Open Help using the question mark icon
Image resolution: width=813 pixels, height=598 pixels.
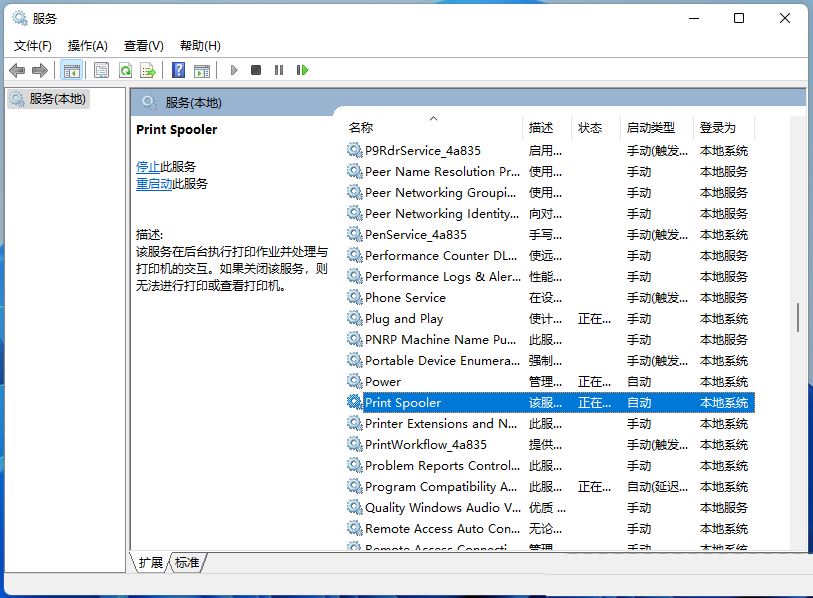[x=177, y=70]
